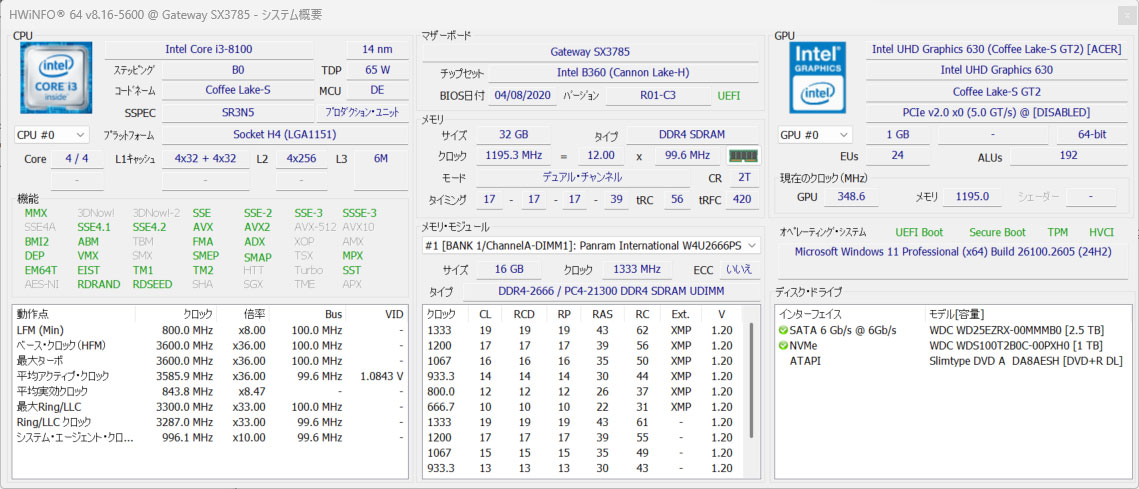This screenshot has height=489, width=1139.
Task: Click the EUs 24 value
Action: [x=898, y=155]
